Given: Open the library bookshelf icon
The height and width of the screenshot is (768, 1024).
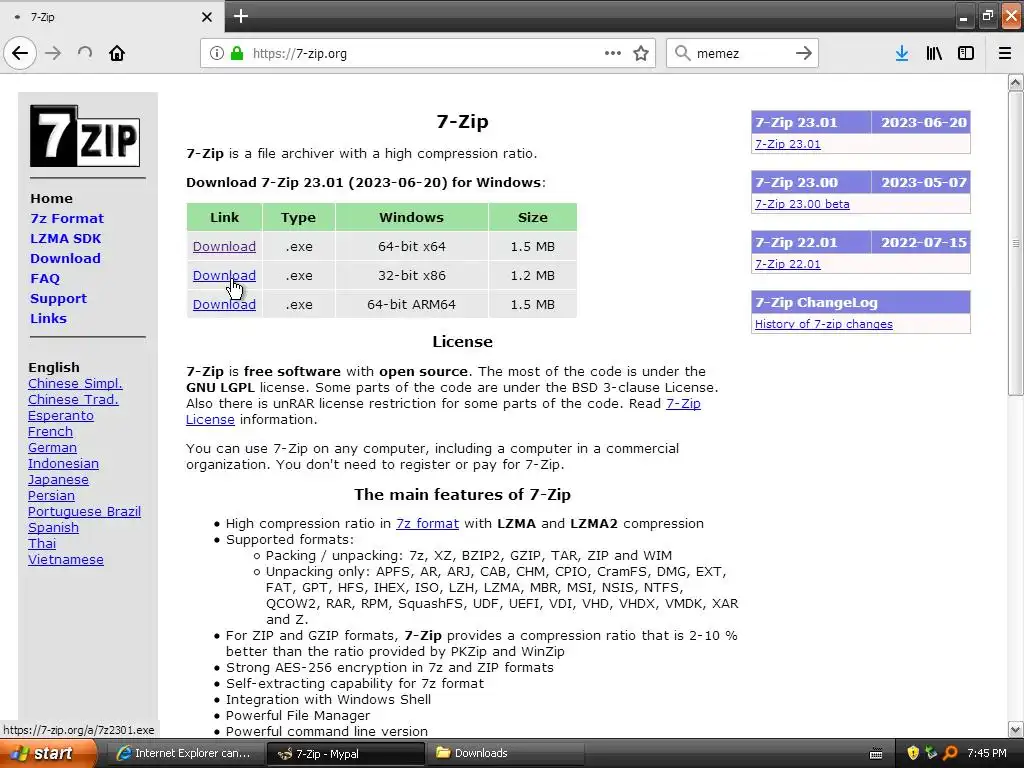Looking at the screenshot, I should coord(934,53).
